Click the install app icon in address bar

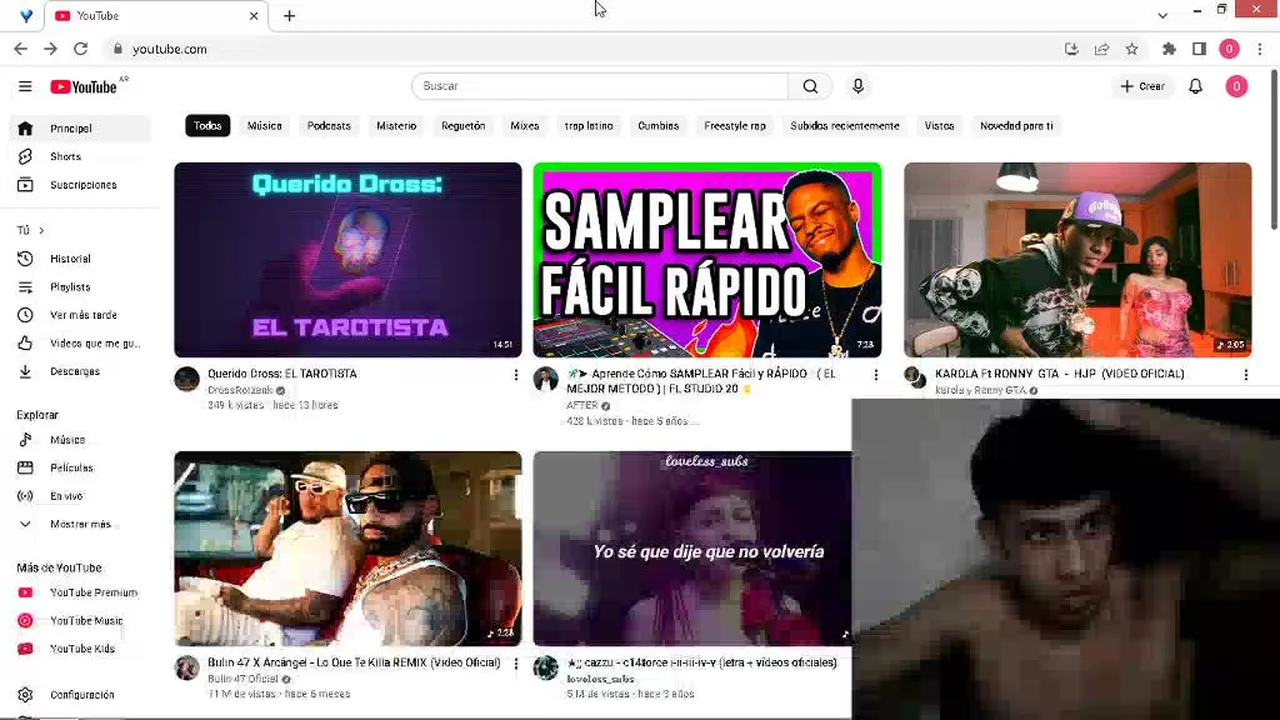1071,49
